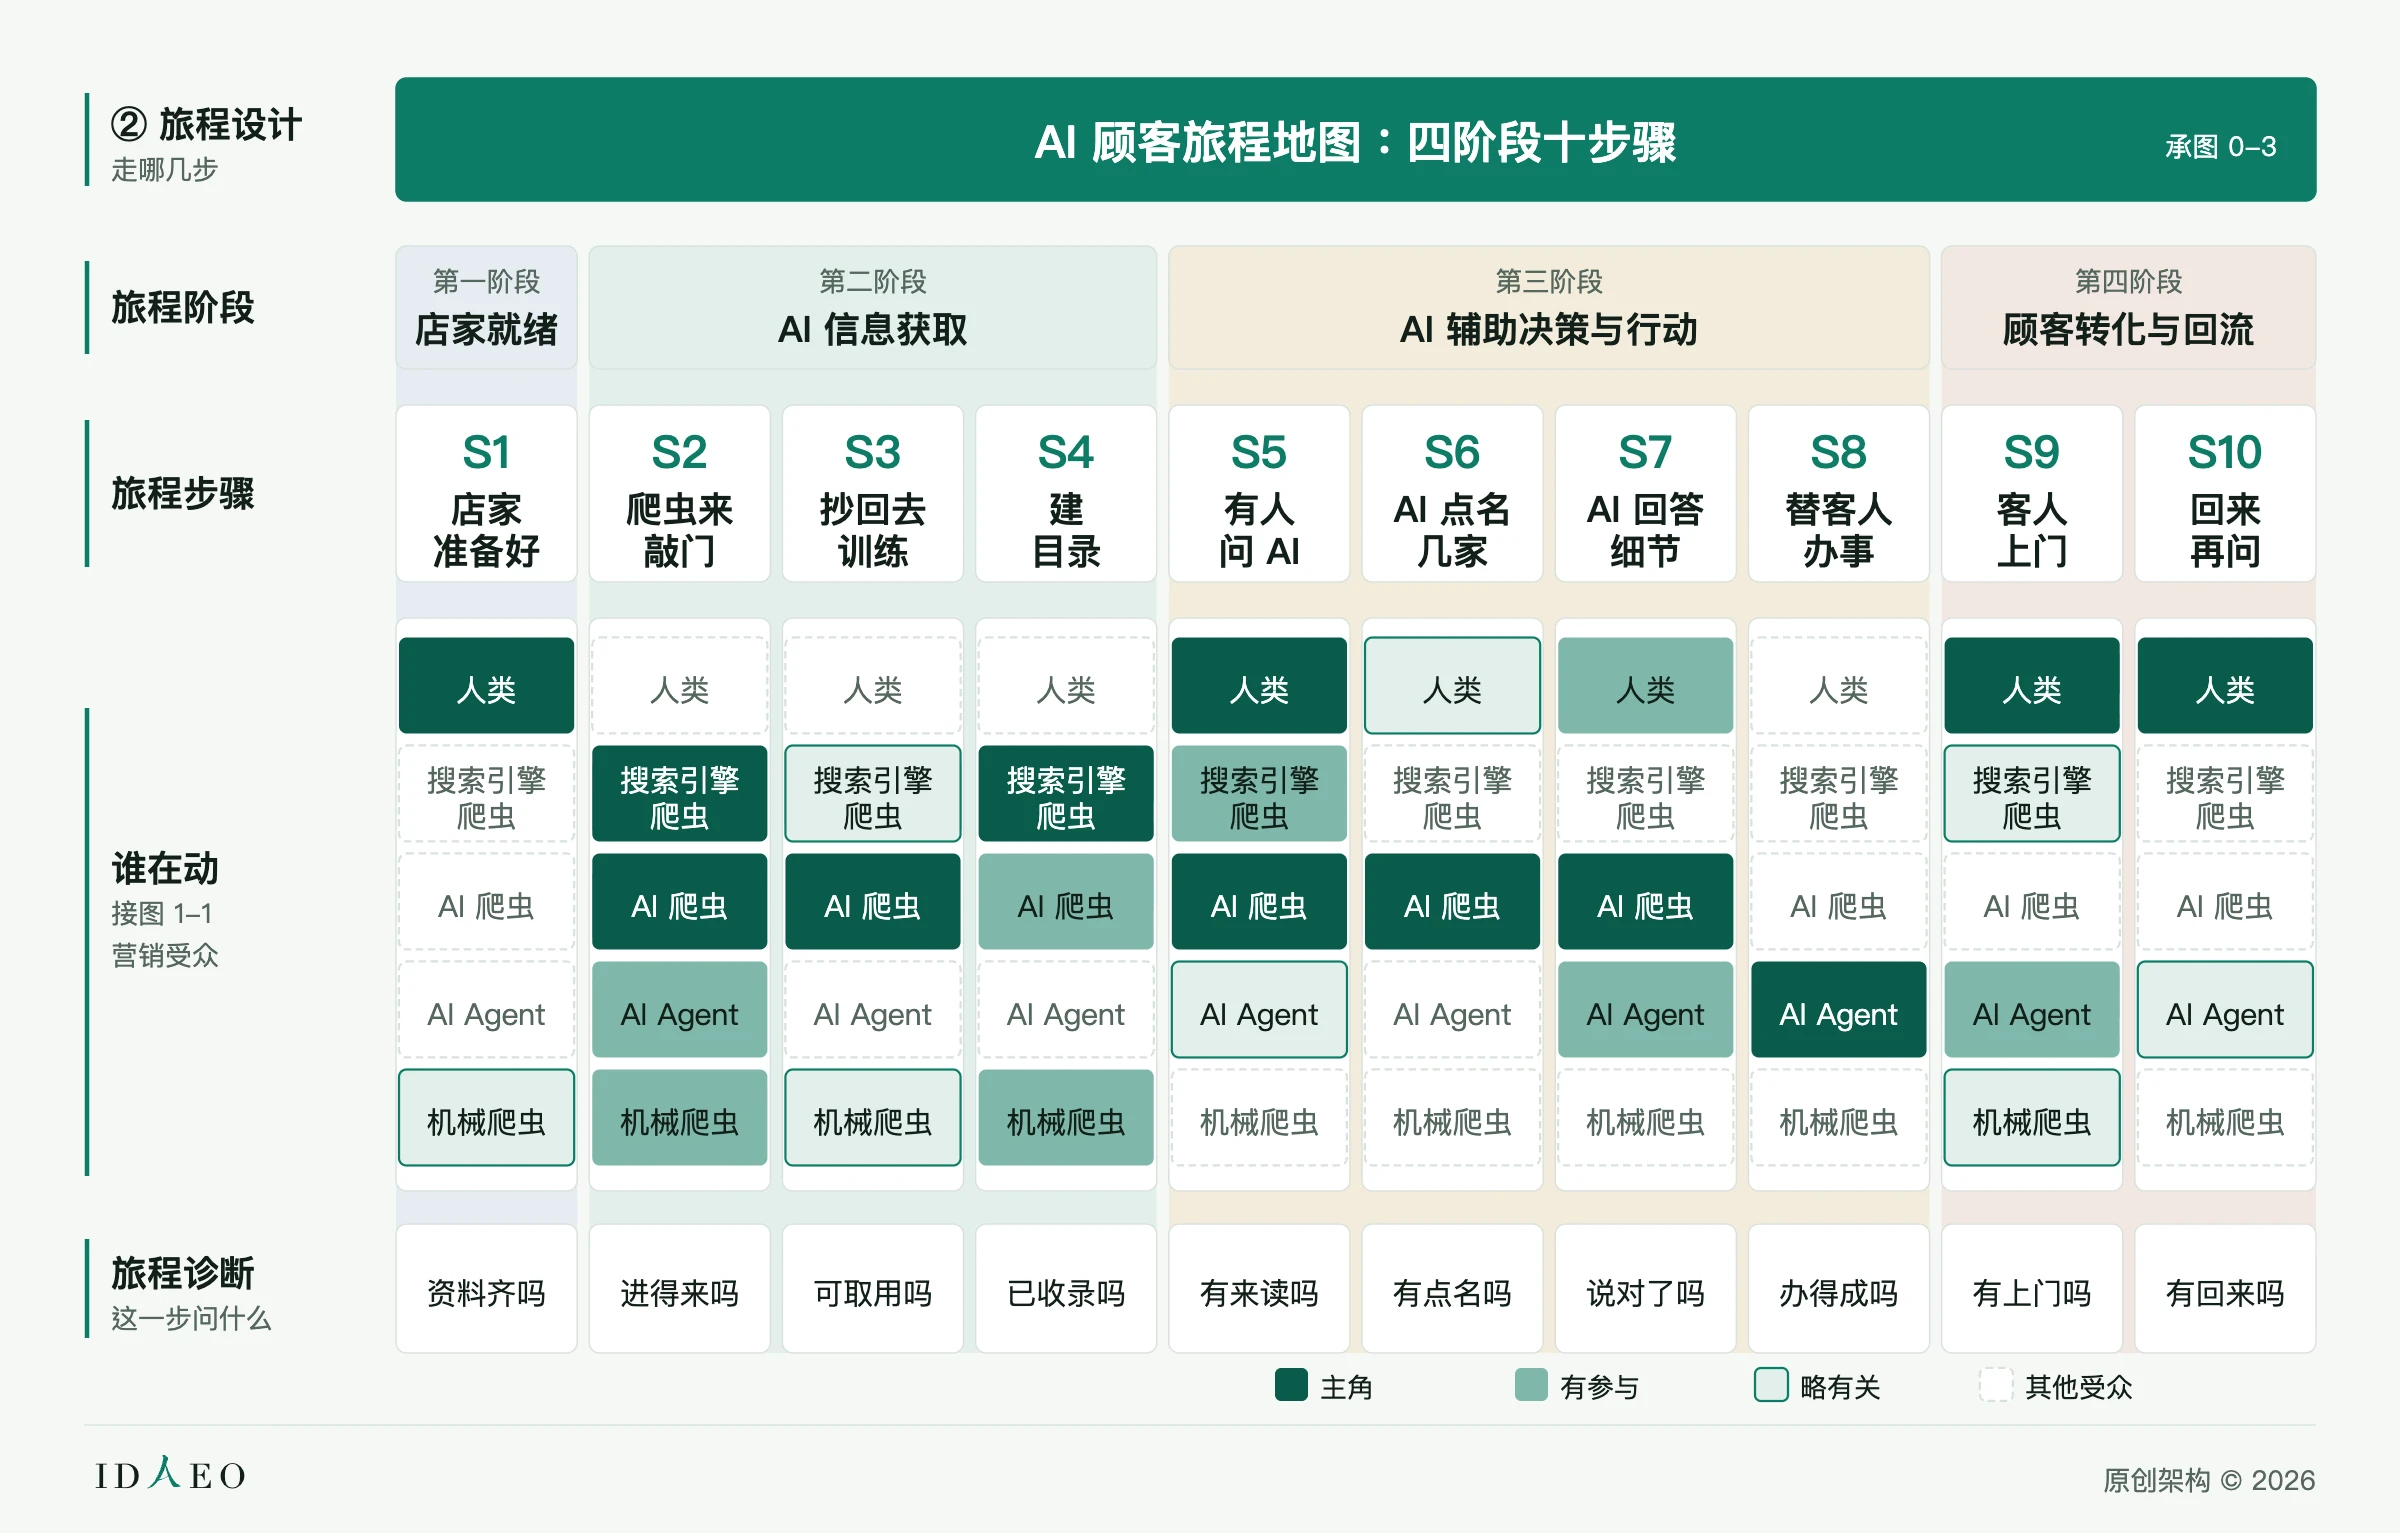Screen dimensions: 2400x1533
Task: Click the IDEO logo at bottom left
Action: click(170, 1474)
